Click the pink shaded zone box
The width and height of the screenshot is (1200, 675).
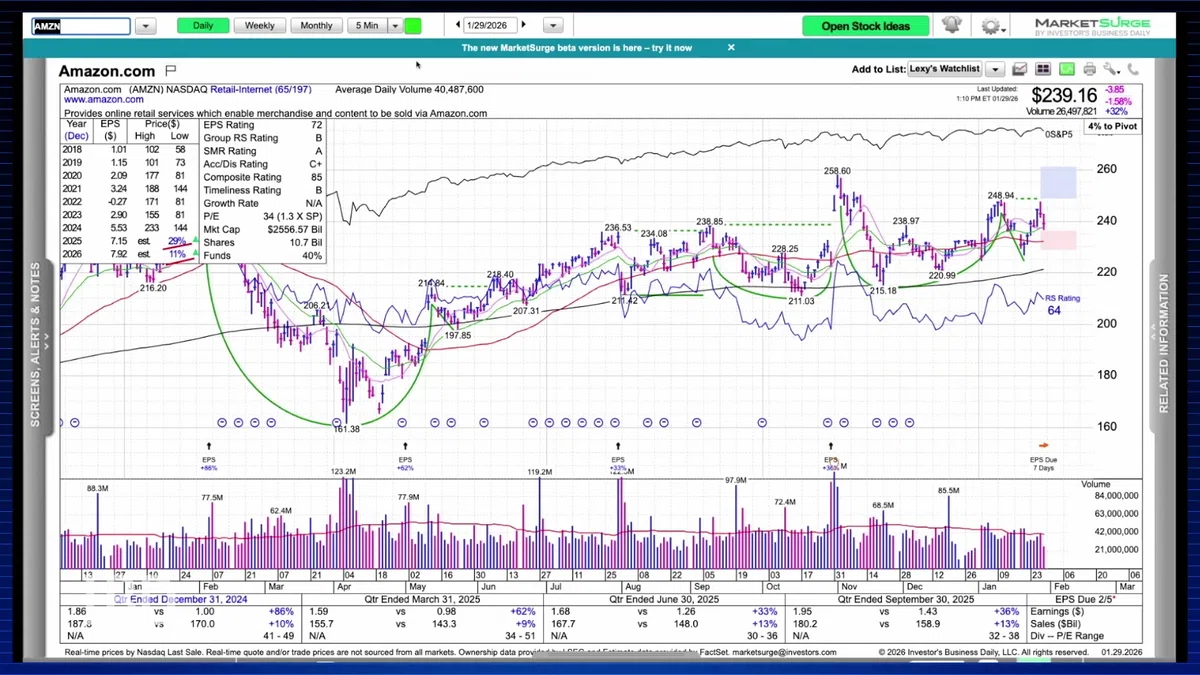click(1060, 240)
